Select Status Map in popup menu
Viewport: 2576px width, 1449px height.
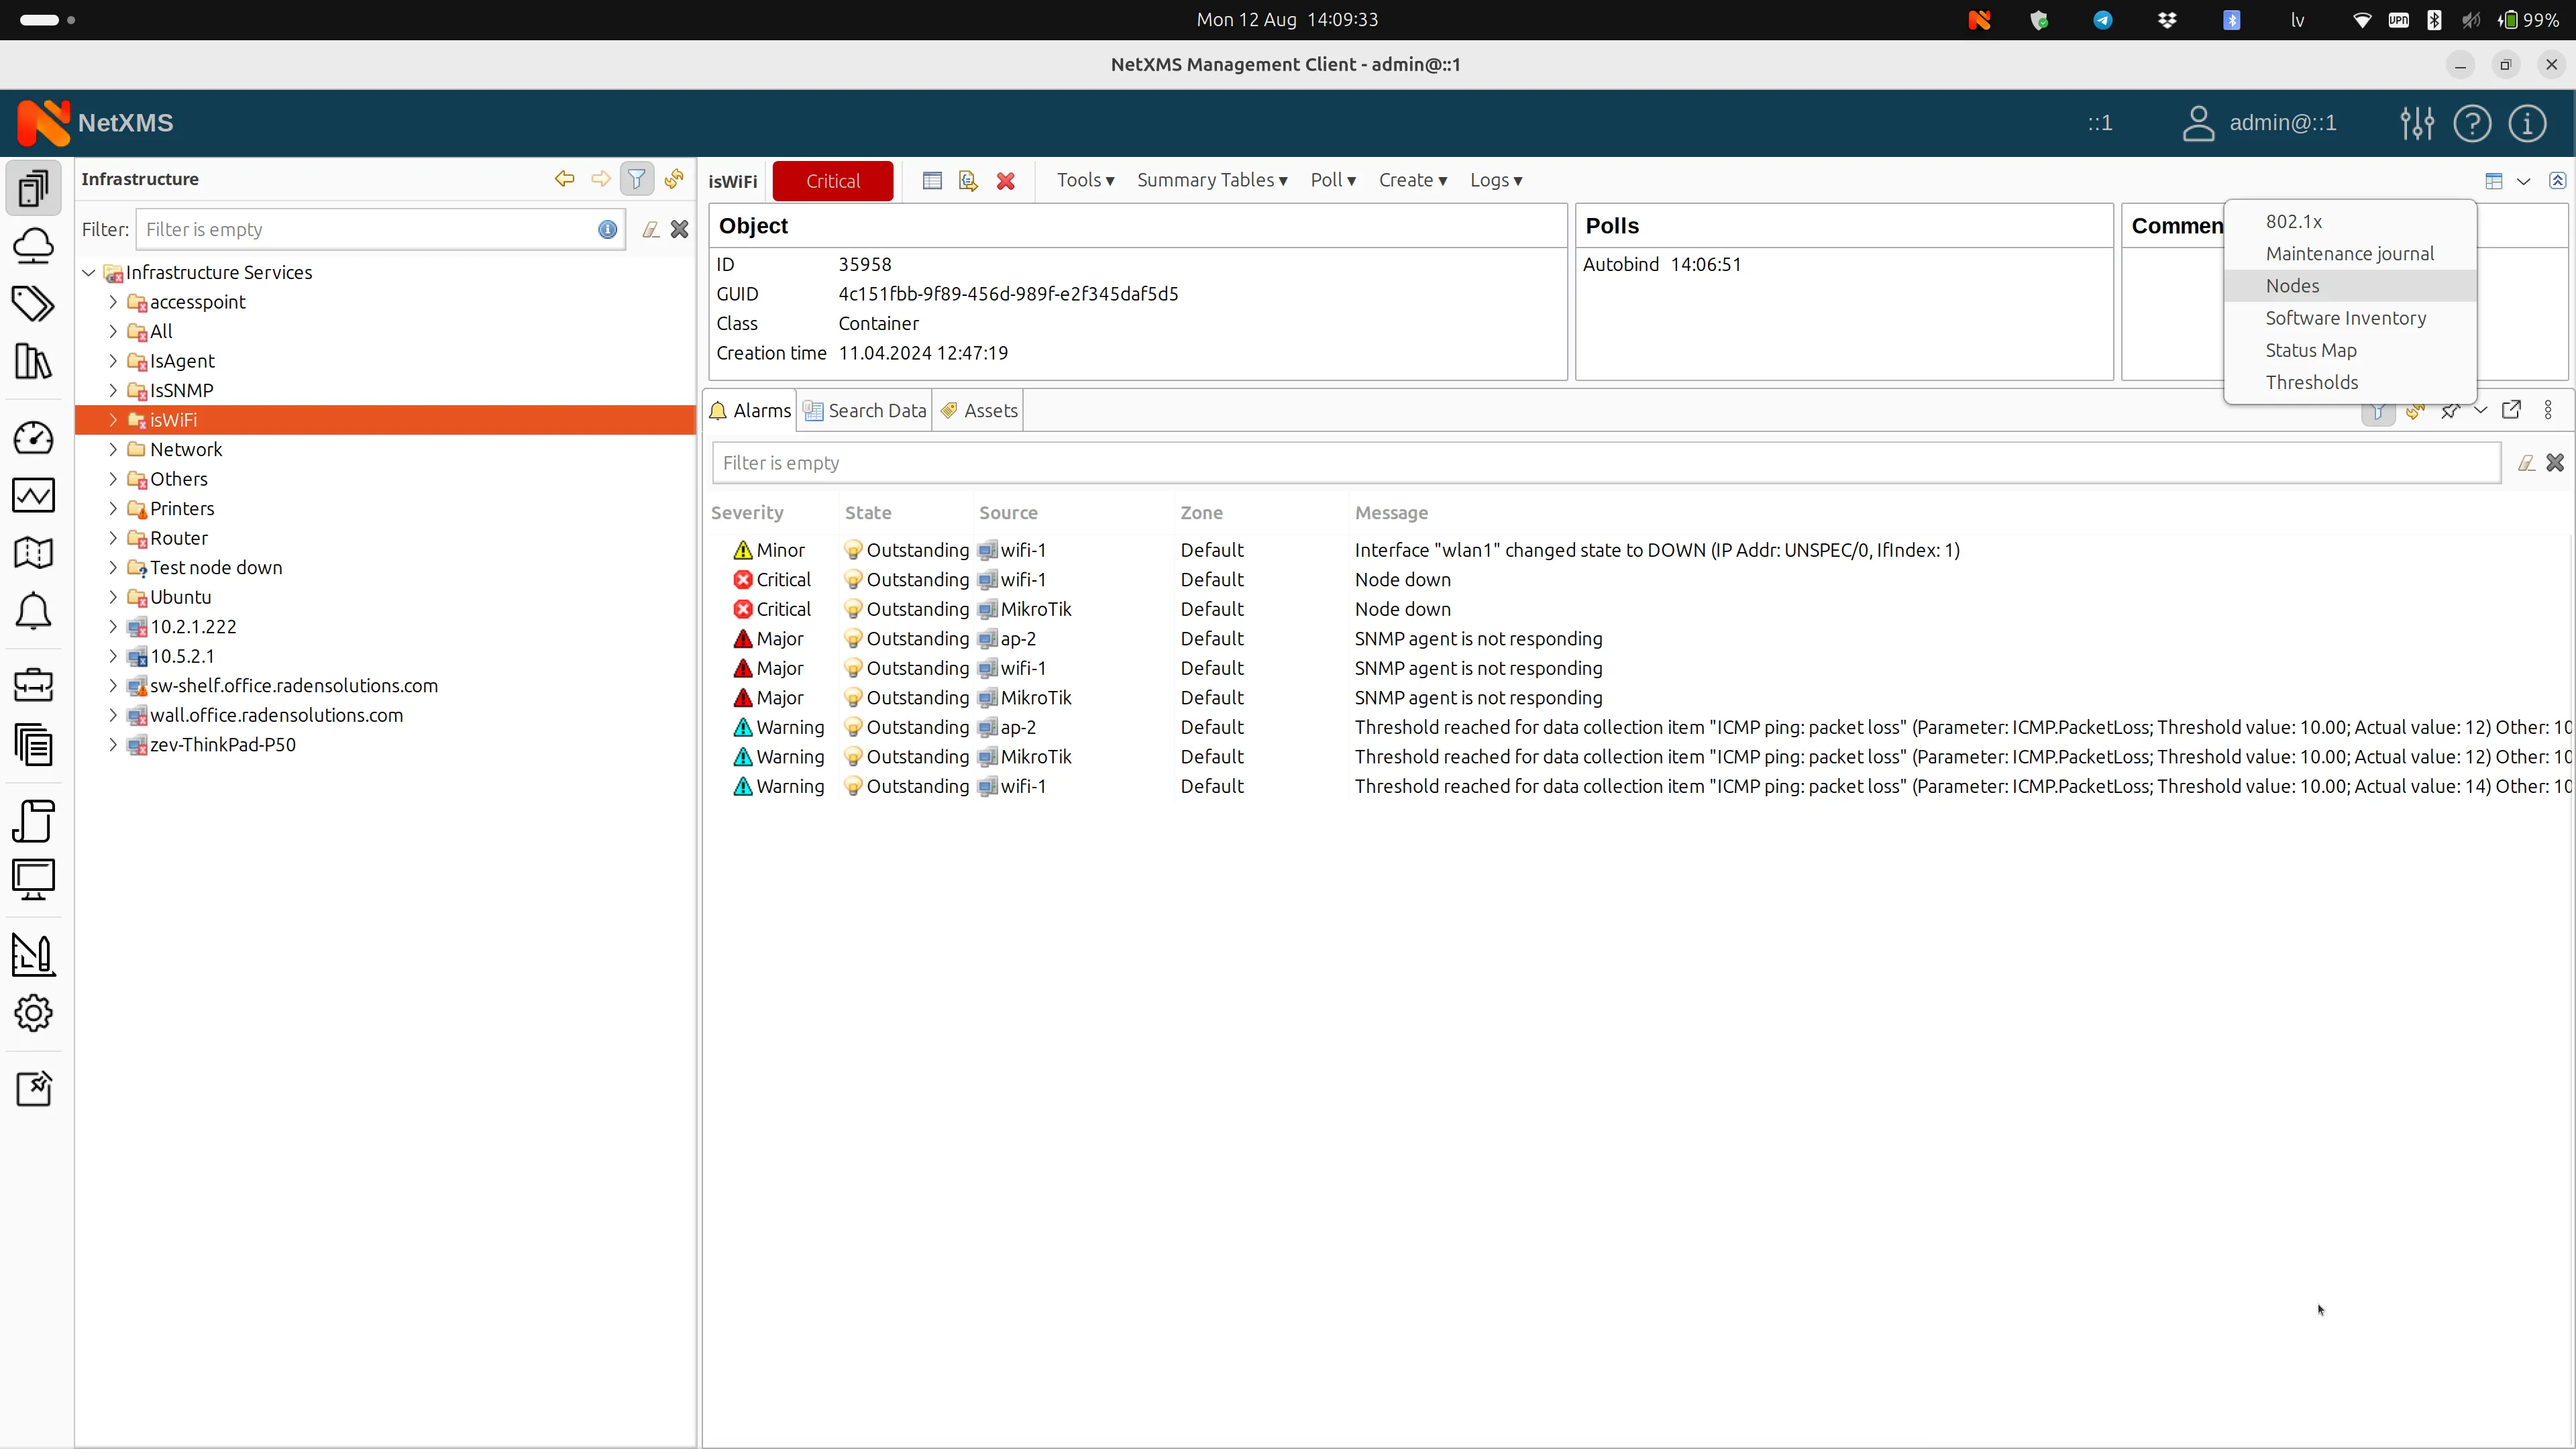tap(2350, 350)
